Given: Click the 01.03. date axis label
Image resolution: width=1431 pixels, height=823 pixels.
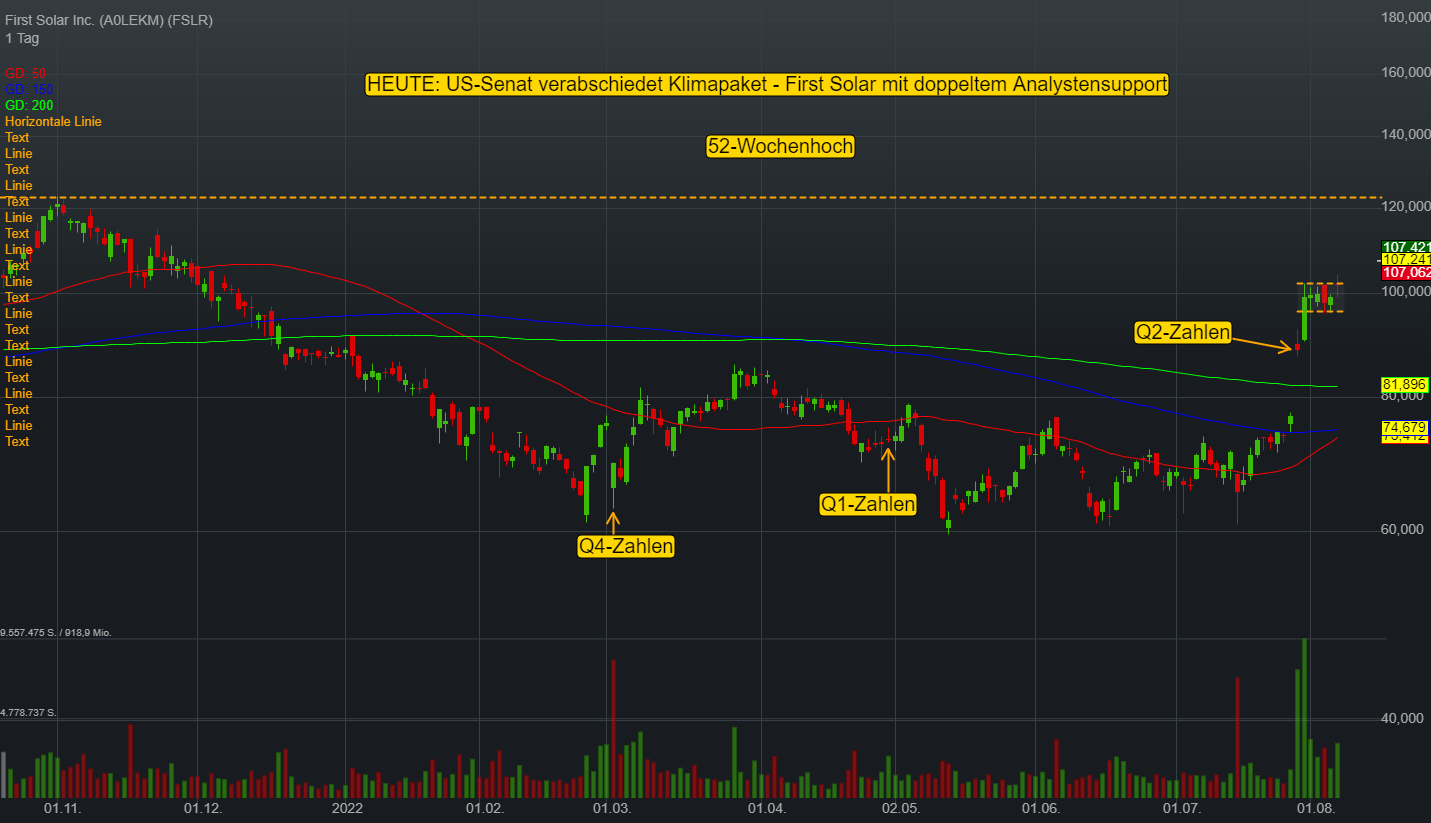Looking at the screenshot, I should 611,807.
